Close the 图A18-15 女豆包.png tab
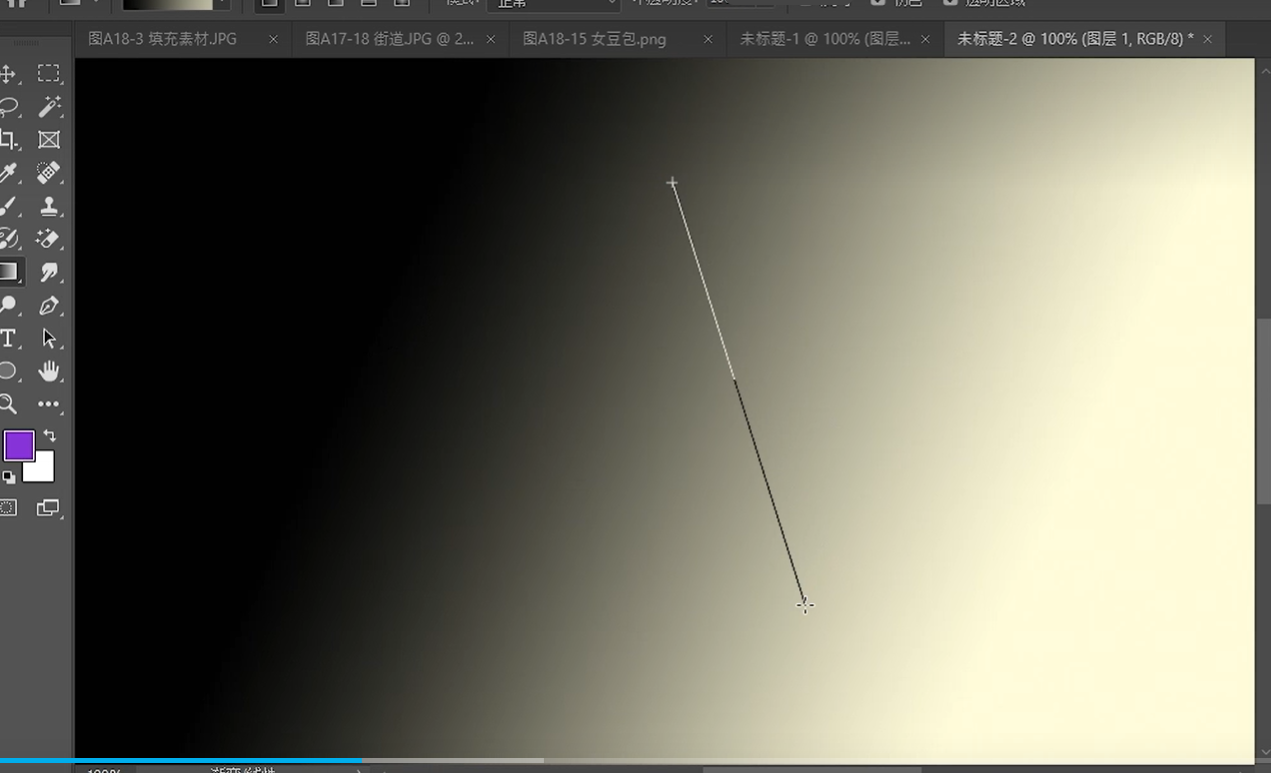The width and height of the screenshot is (1271, 773). tap(708, 39)
